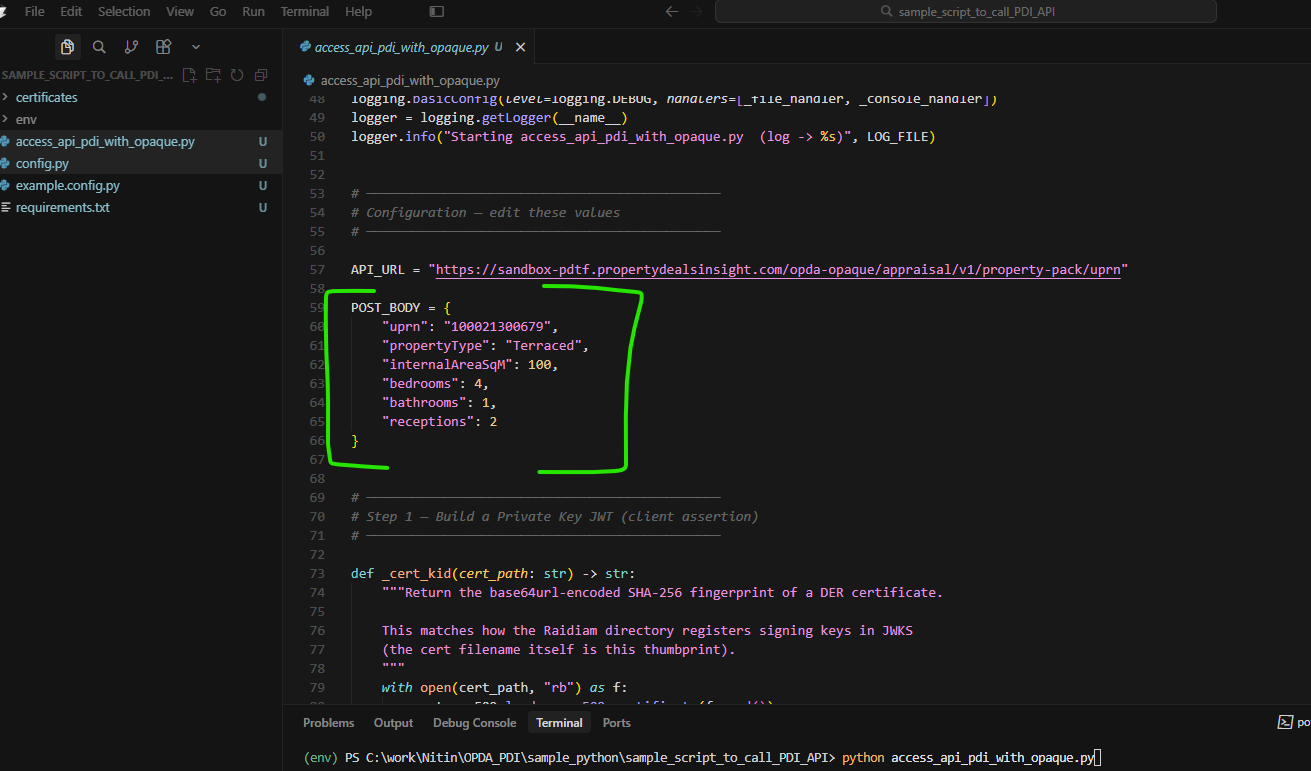Open the Run menu
The image size is (1311, 771).
[x=254, y=12]
